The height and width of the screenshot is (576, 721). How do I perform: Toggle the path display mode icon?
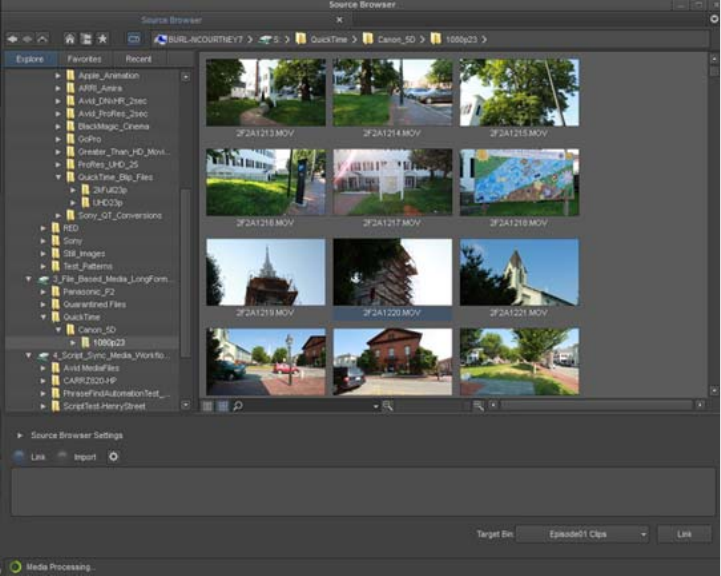134,39
